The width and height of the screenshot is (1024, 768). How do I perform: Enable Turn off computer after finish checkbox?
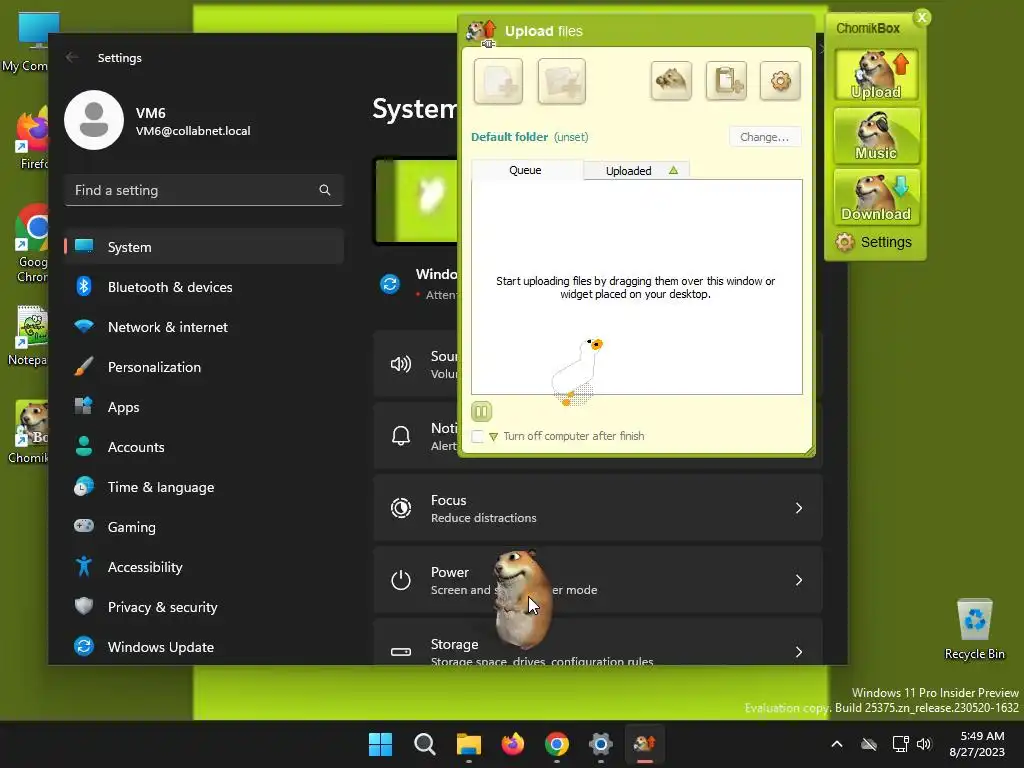(477, 436)
